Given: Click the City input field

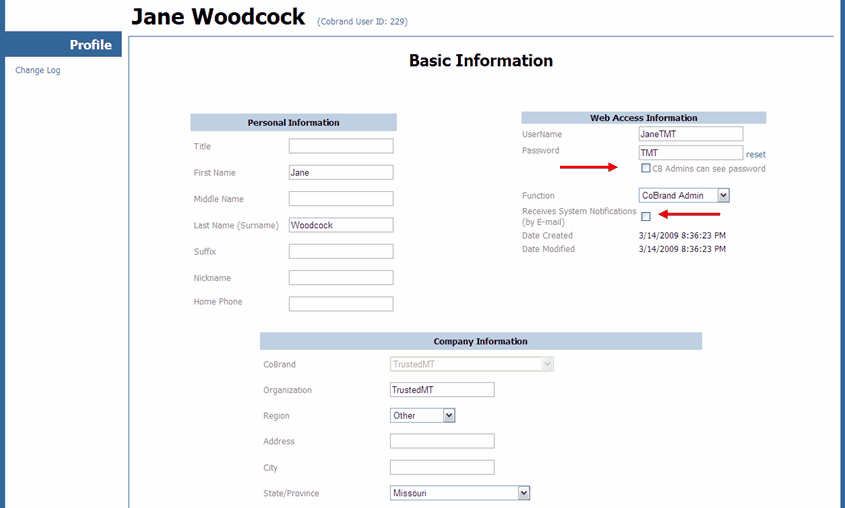Looking at the screenshot, I should coord(442,468).
